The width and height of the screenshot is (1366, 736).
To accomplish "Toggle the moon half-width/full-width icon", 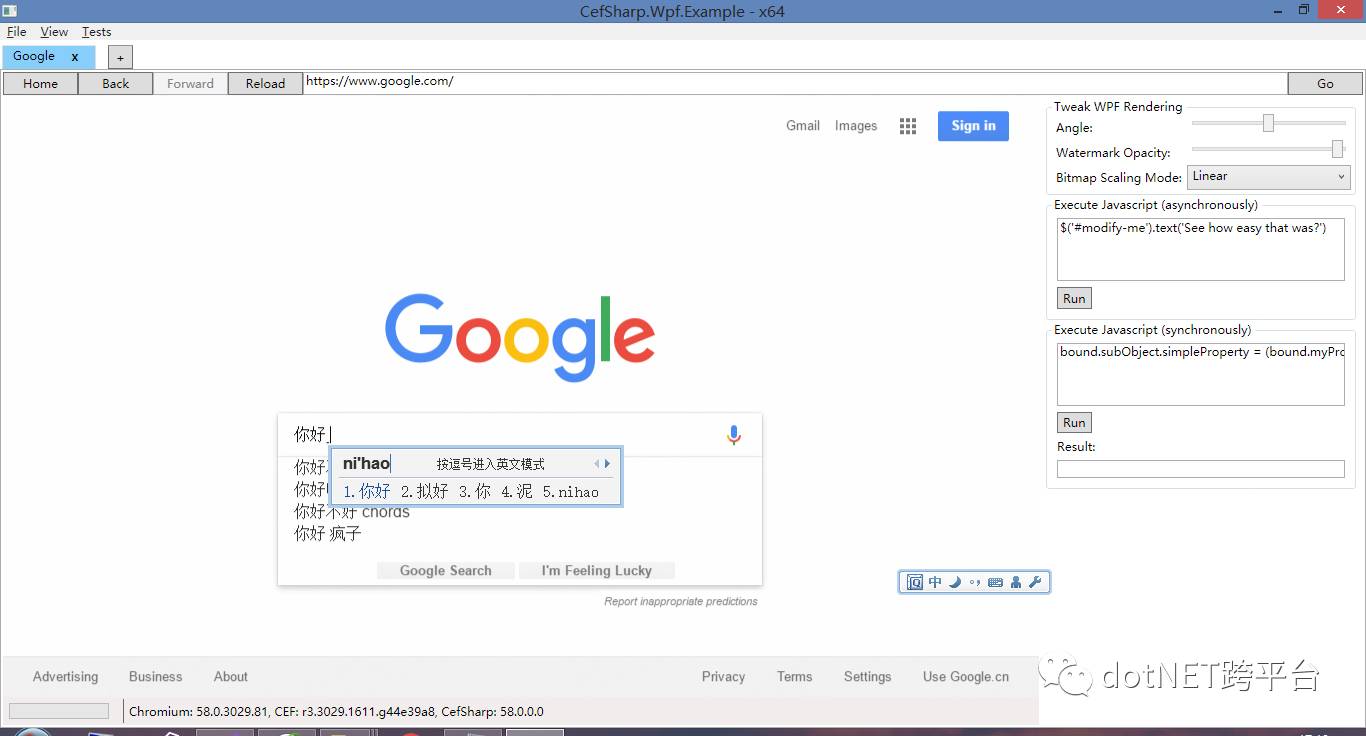I will [x=955, y=582].
